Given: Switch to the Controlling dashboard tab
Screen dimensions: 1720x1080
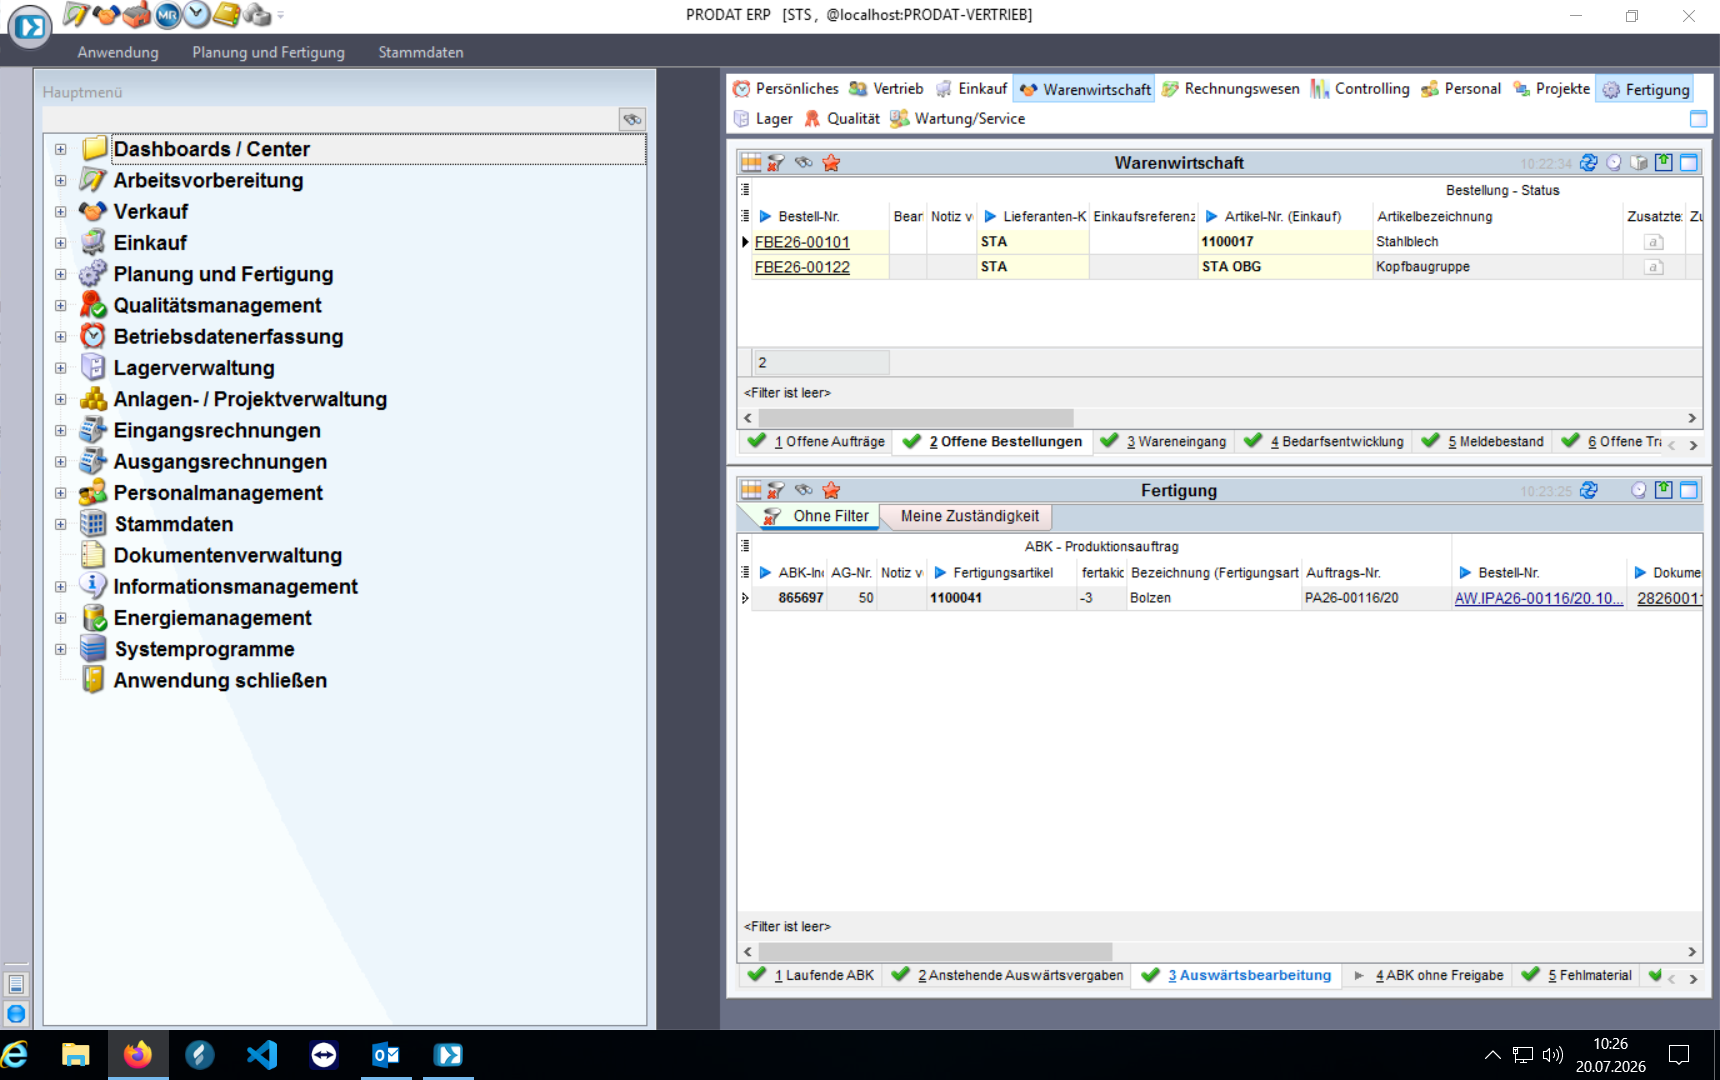Looking at the screenshot, I should (1360, 89).
